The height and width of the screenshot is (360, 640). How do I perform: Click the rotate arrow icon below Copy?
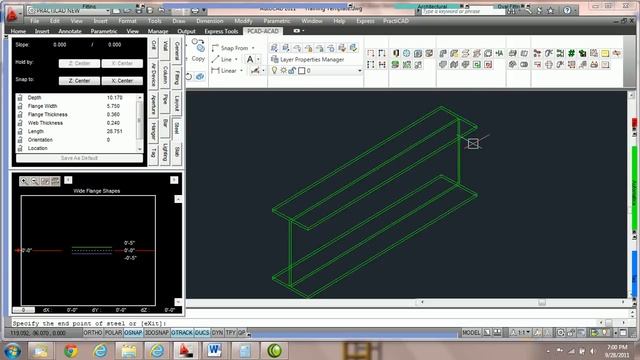tap(189, 76)
